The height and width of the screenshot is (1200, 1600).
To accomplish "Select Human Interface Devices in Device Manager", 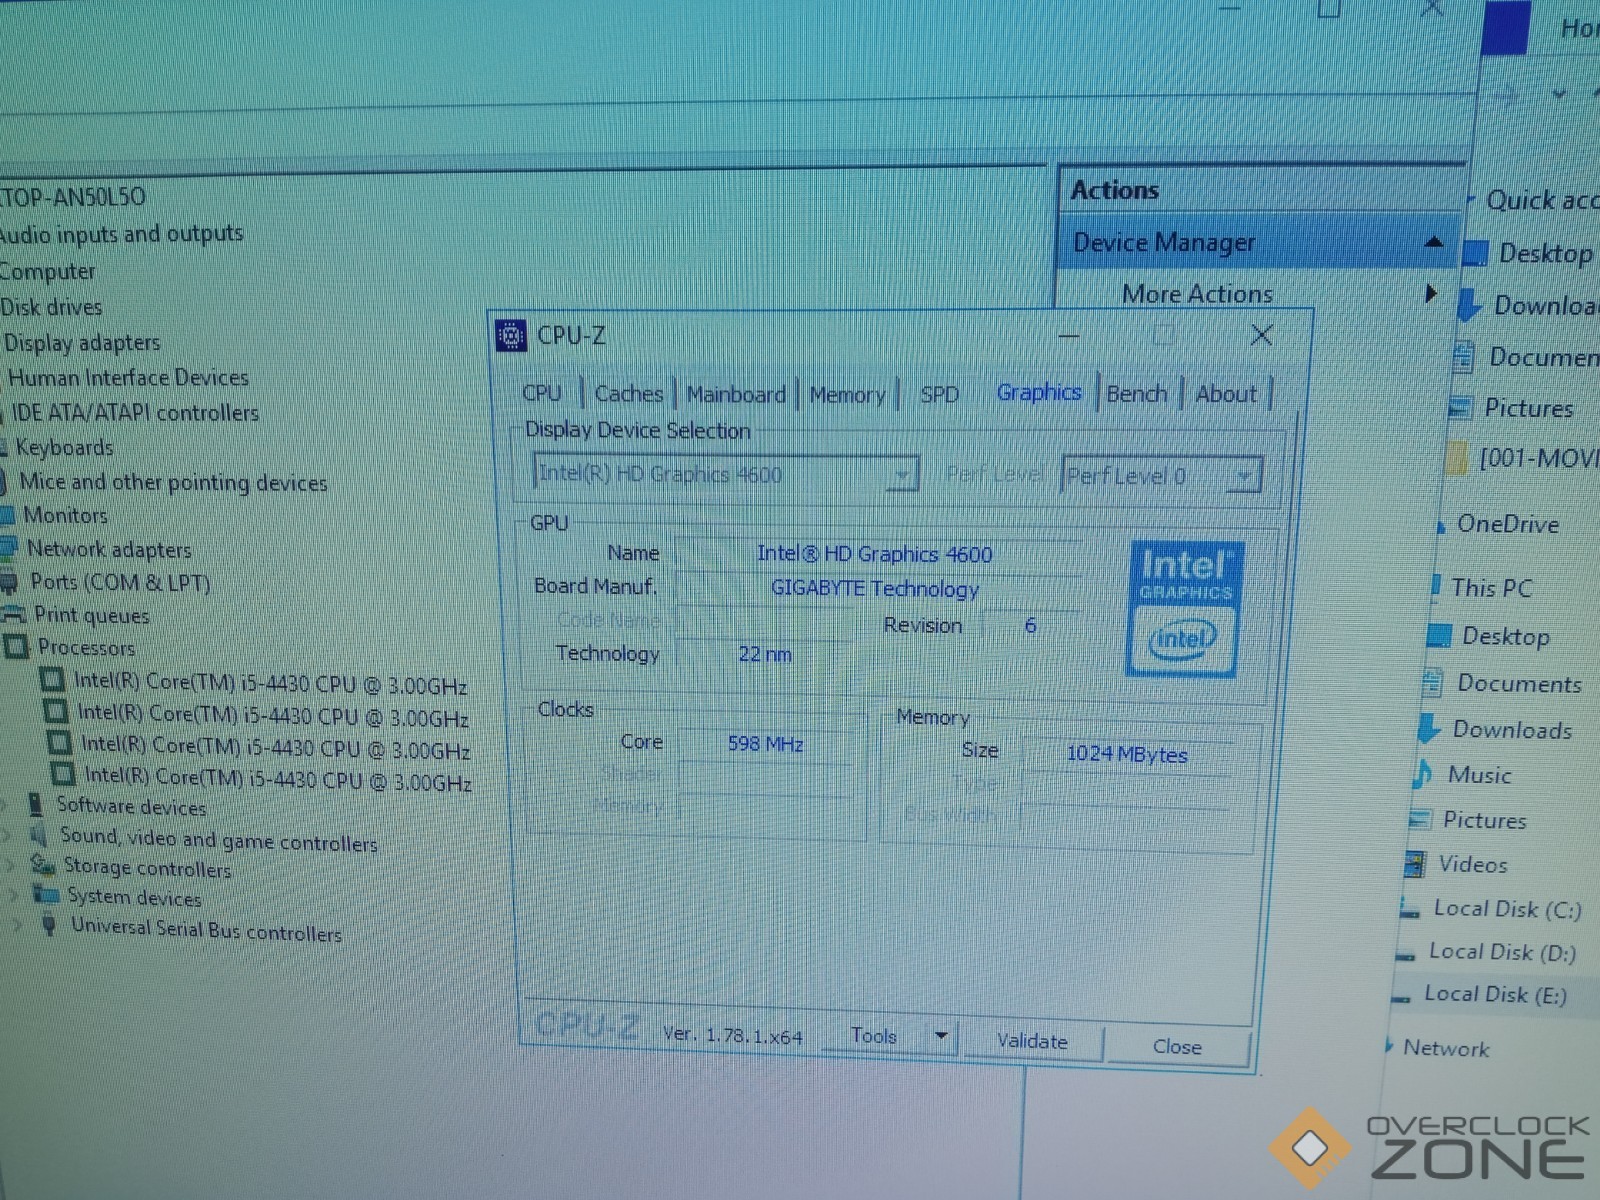I will click(x=128, y=377).
